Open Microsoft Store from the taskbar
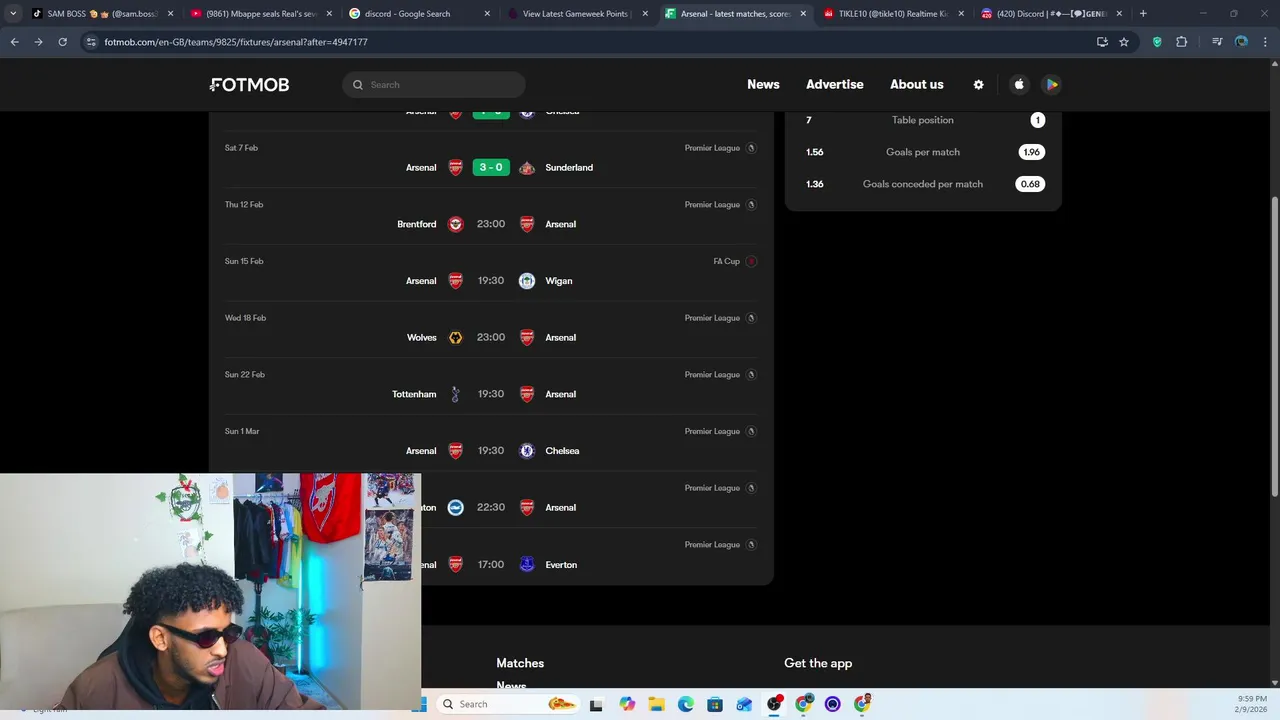1280x720 pixels. point(715,704)
